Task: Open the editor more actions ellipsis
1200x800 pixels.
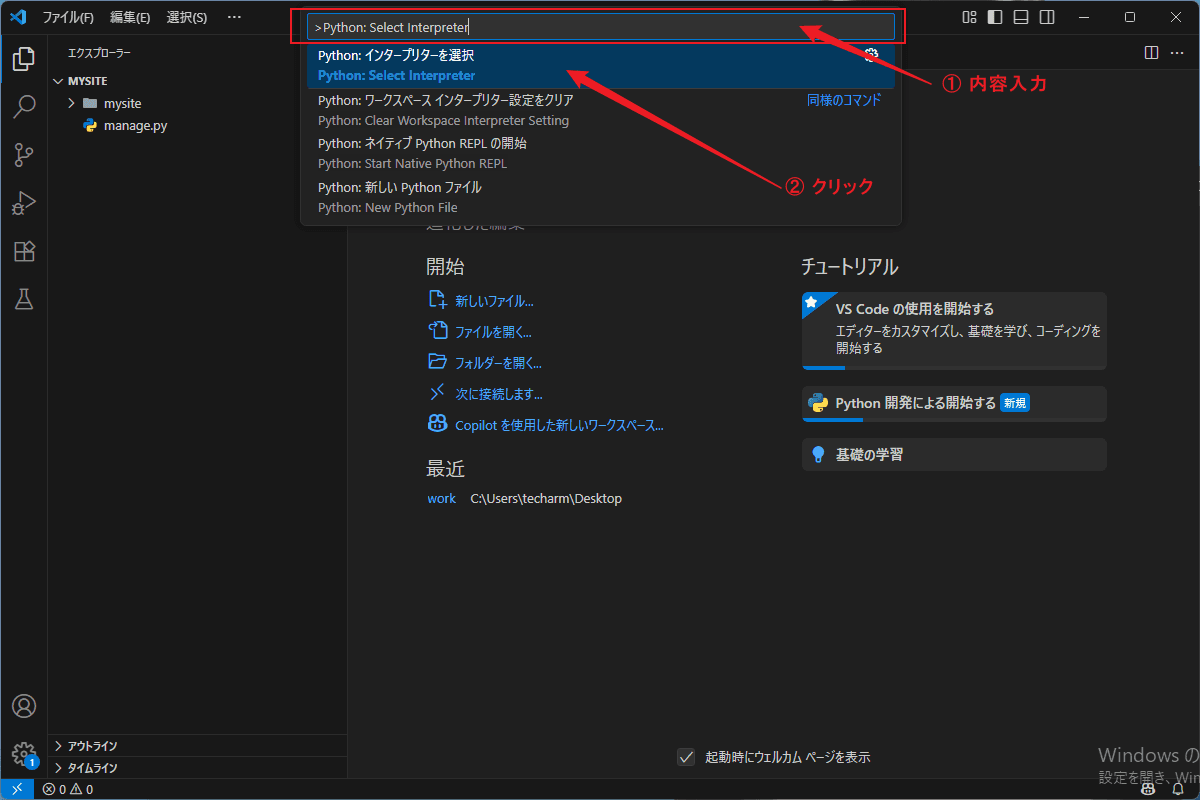Action: click(x=1179, y=52)
